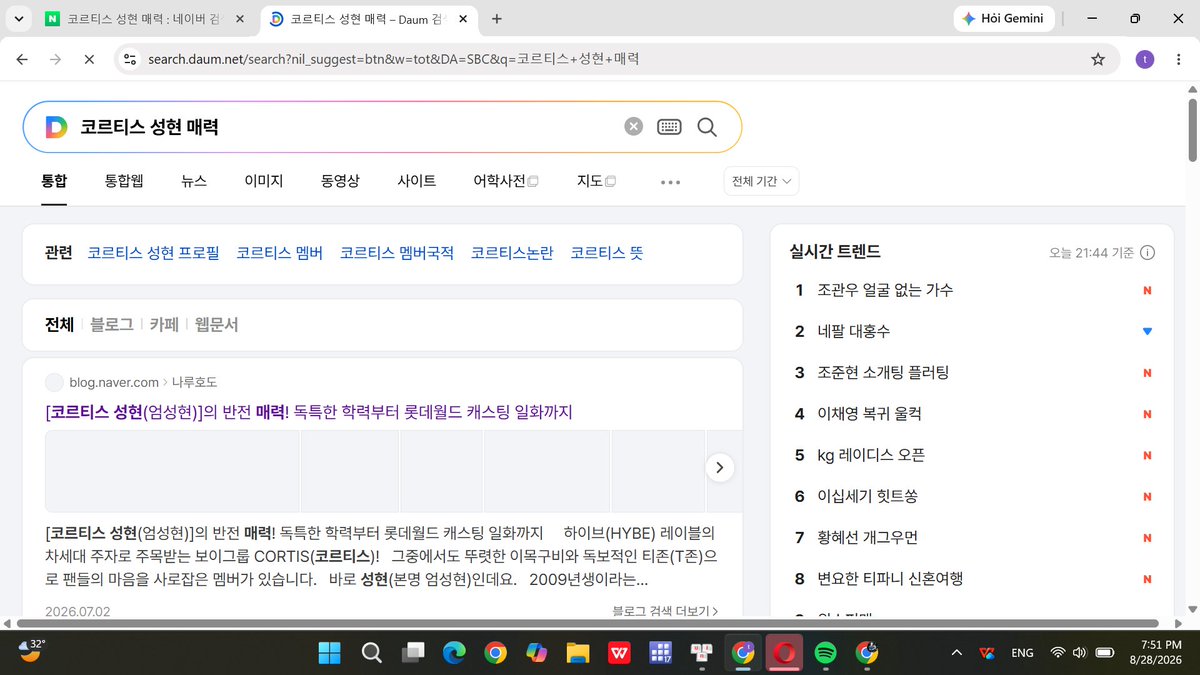The height and width of the screenshot is (675, 1200).
Task: Click the info icon next to 오늘 21:44 기준
Action: click(1148, 253)
